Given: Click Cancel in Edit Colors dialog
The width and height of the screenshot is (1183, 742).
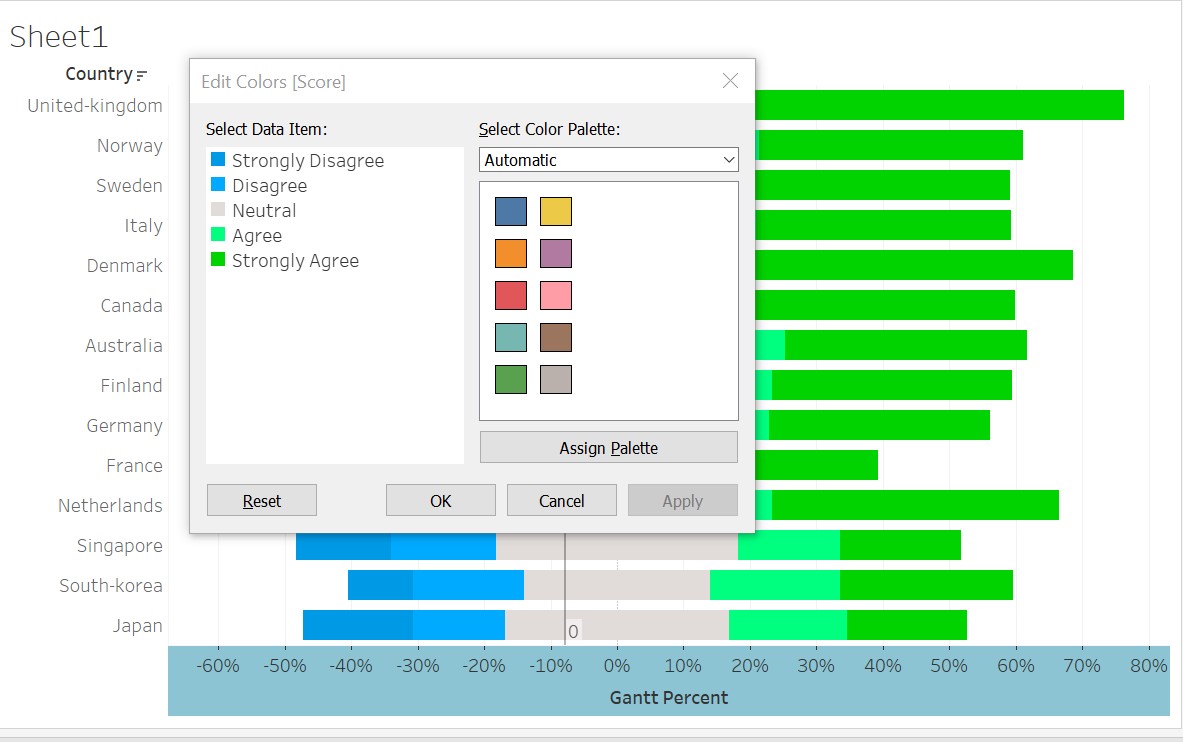Looking at the screenshot, I should [562, 501].
